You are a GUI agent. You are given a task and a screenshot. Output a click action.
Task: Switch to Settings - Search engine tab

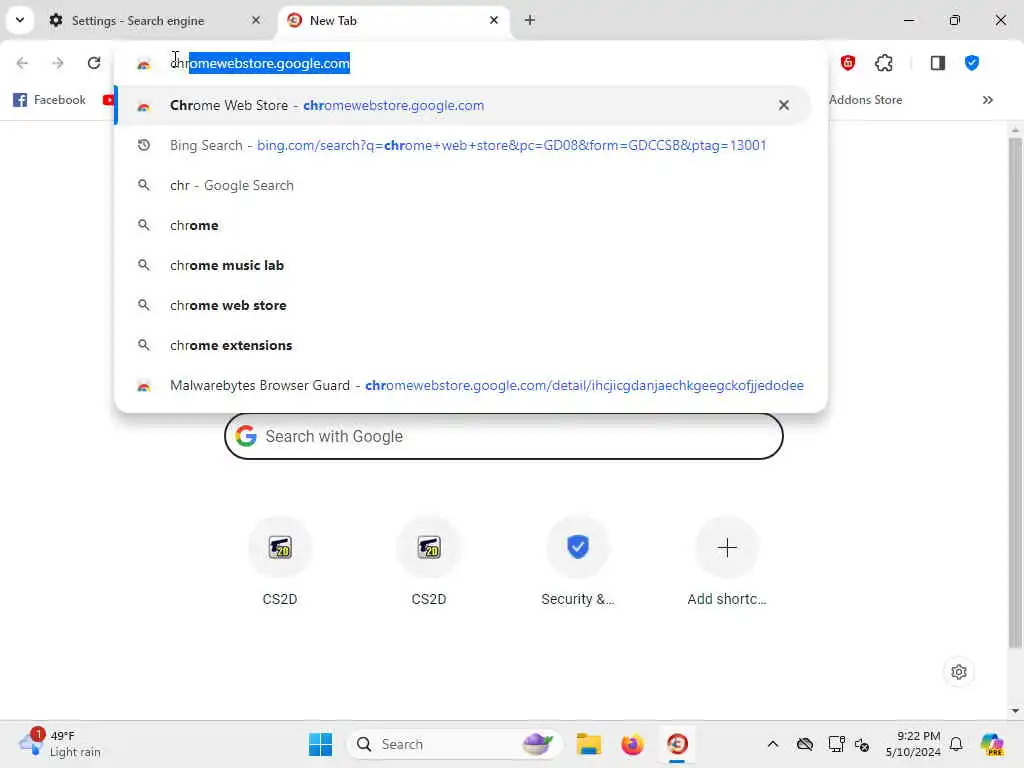pos(155,21)
